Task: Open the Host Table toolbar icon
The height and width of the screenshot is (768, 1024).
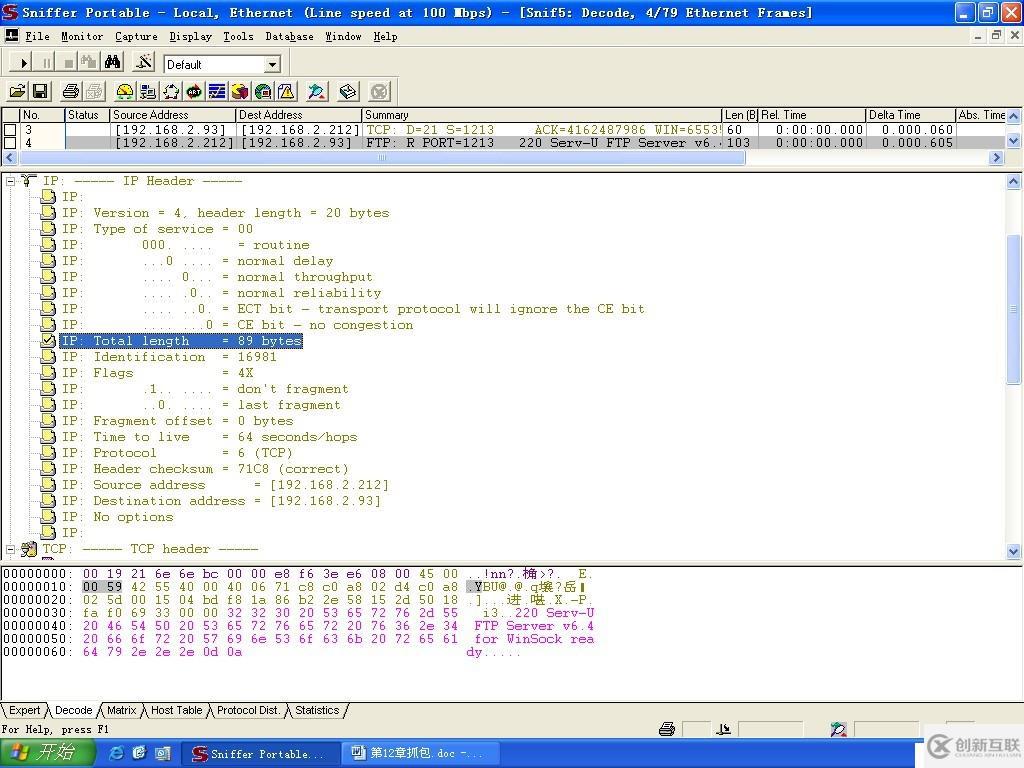Action: (148, 91)
